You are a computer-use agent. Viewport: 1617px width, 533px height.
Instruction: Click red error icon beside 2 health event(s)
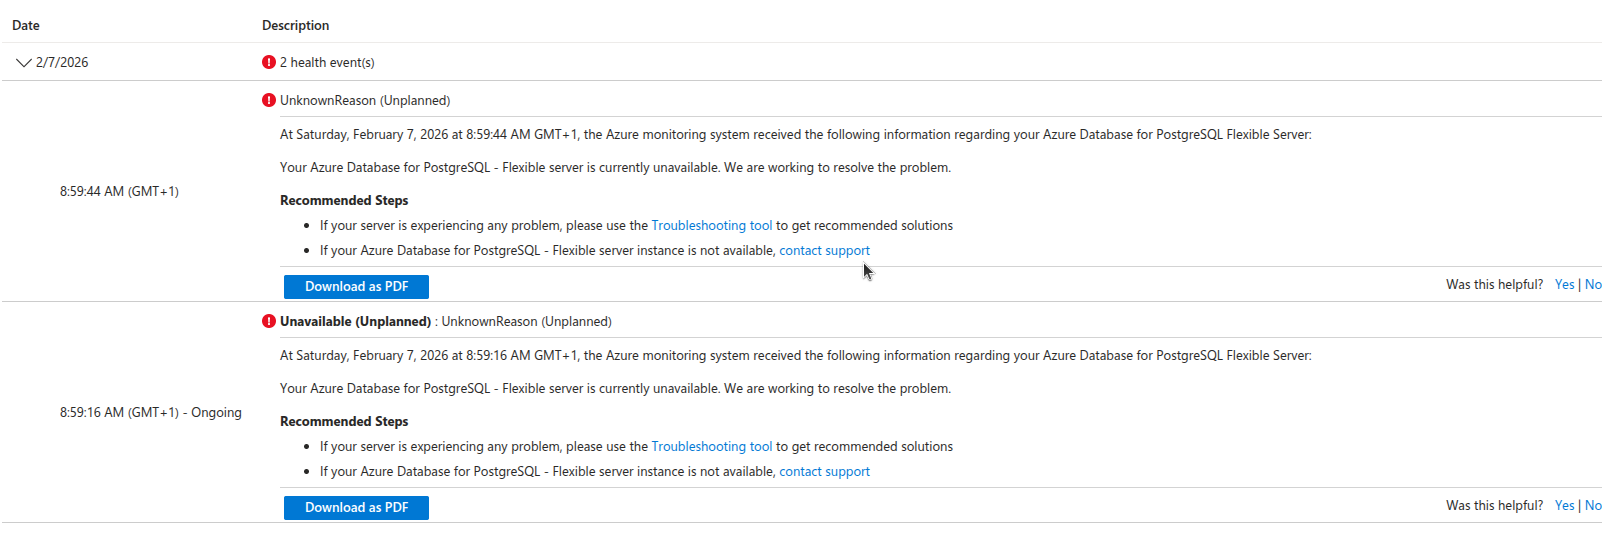269,62
